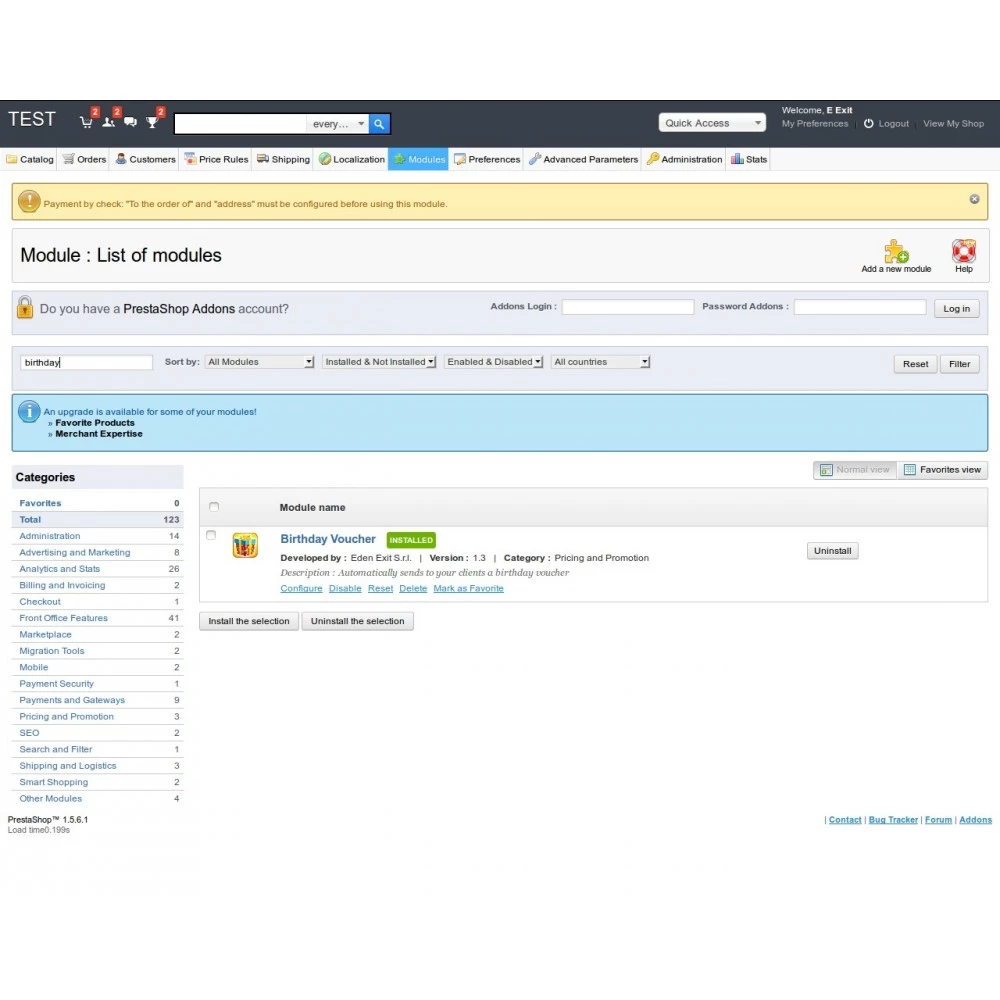Toggle the select-all checkbox in table header
The image size is (1000, 1000).
click(x=213, y=507)
